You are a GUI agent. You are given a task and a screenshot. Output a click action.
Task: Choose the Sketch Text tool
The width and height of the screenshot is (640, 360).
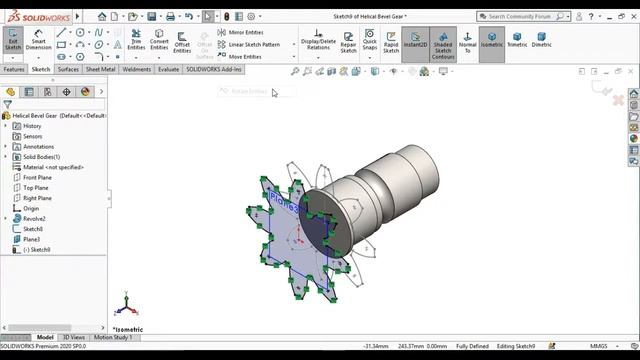(x=118, y=44)
